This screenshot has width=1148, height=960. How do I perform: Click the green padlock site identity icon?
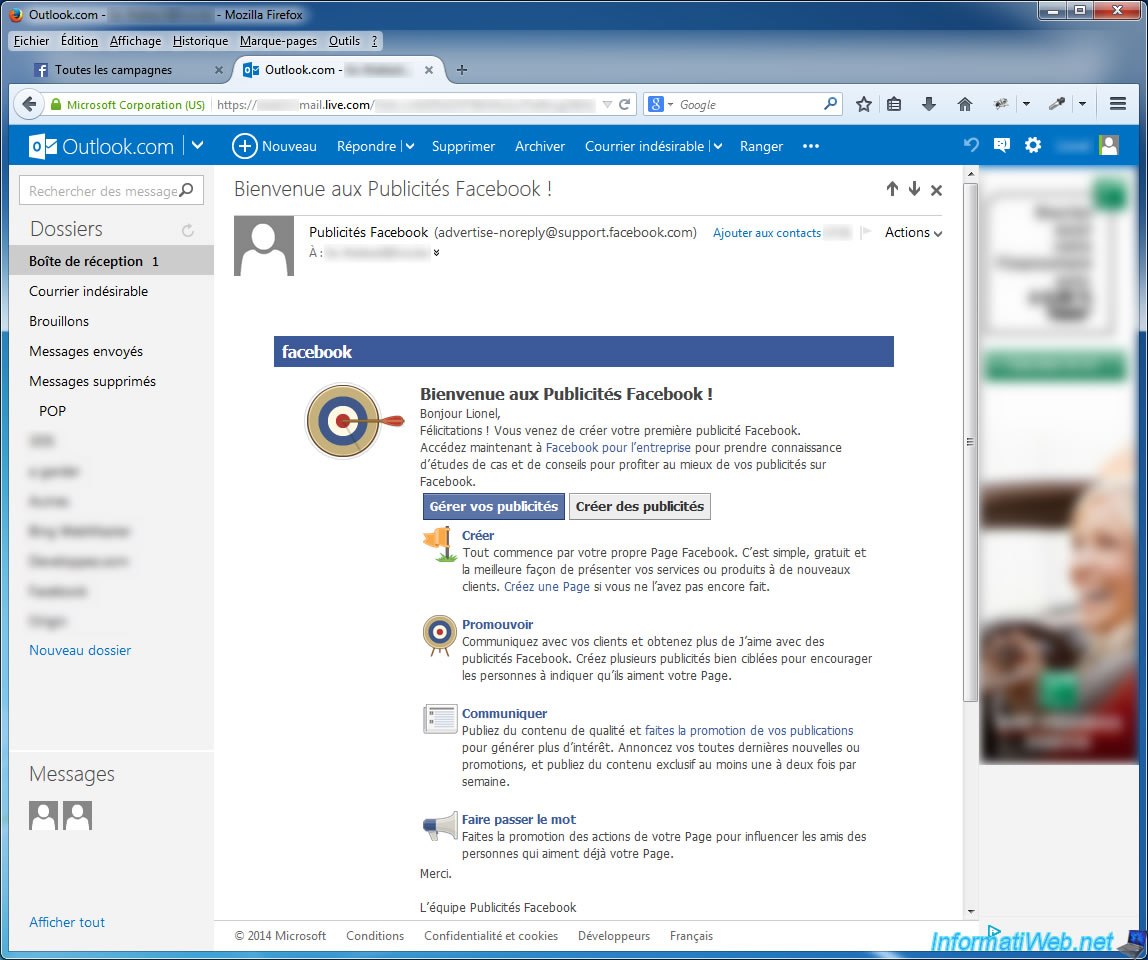[56, 104]
